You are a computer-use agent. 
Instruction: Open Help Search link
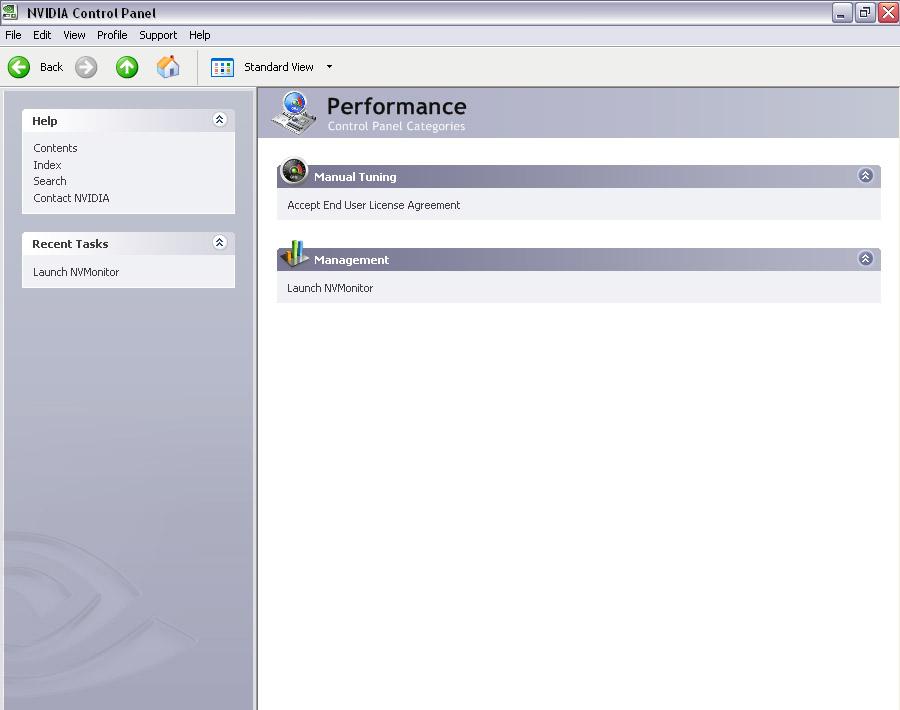(50, 181)
